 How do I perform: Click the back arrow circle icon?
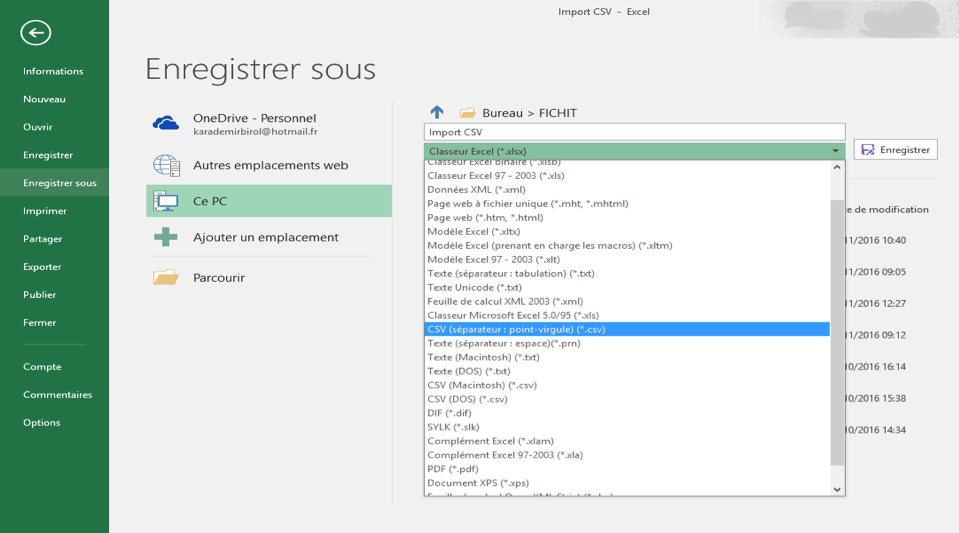click(35, 33)
